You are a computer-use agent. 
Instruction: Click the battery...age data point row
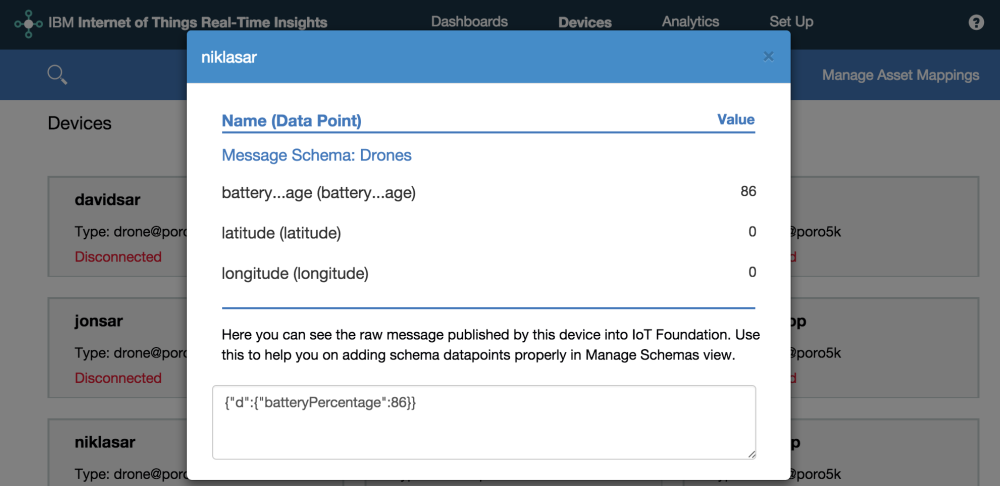[489, 192]
